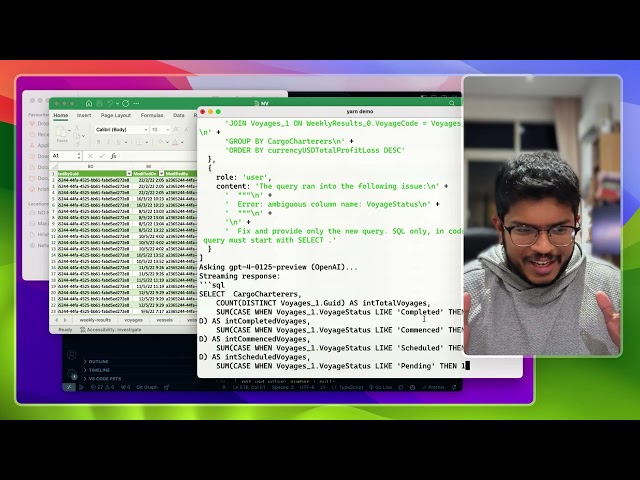This screenshot has height=480, width=640.
Task: Open the weekly-results sheet tab
Action: pyautogui.click(x=95, y=320)
